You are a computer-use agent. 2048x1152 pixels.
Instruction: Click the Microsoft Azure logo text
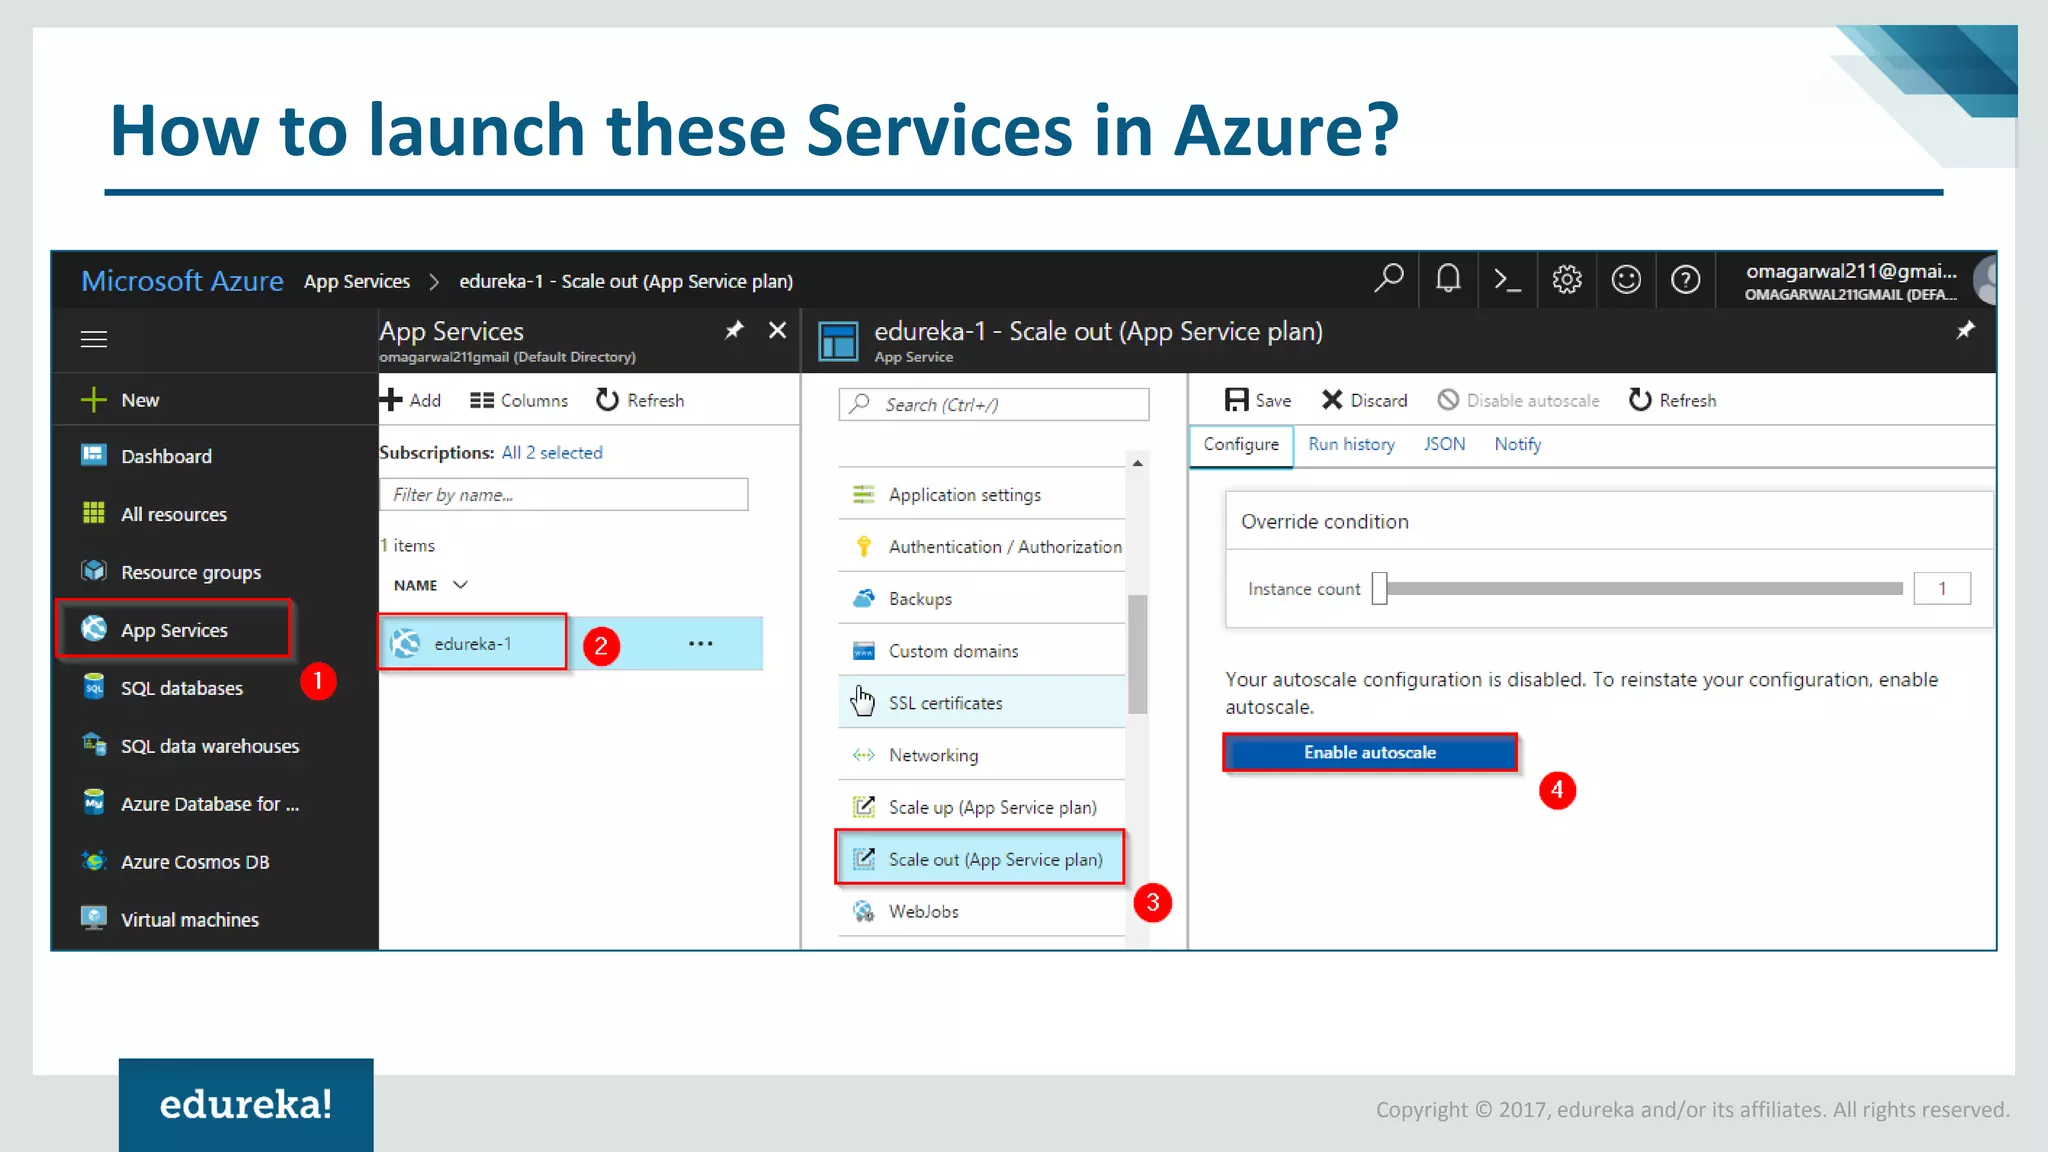pyautogui.click(x=182, y=281)
